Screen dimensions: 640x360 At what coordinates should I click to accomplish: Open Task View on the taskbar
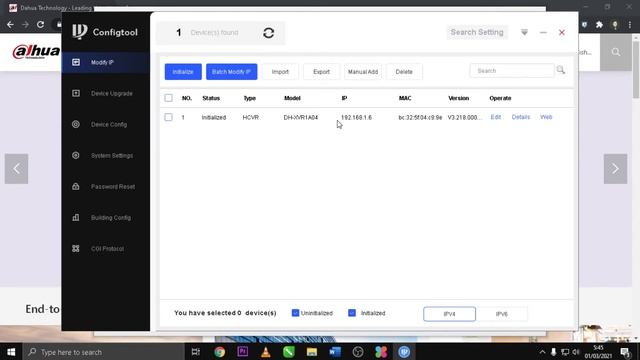tap(196, 352)
